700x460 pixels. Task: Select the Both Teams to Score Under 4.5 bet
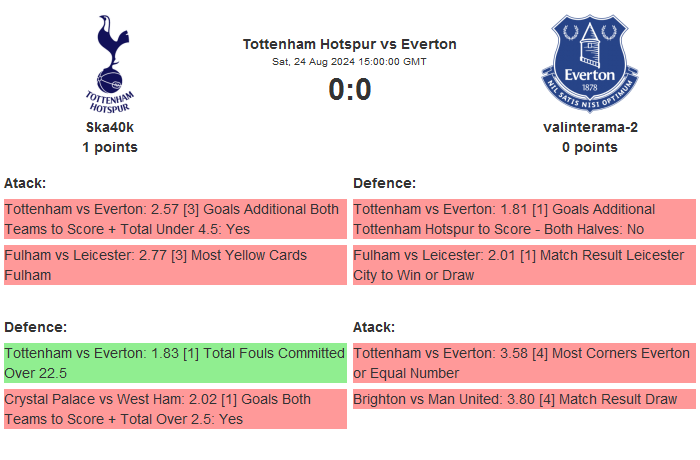tap(175, 219)
